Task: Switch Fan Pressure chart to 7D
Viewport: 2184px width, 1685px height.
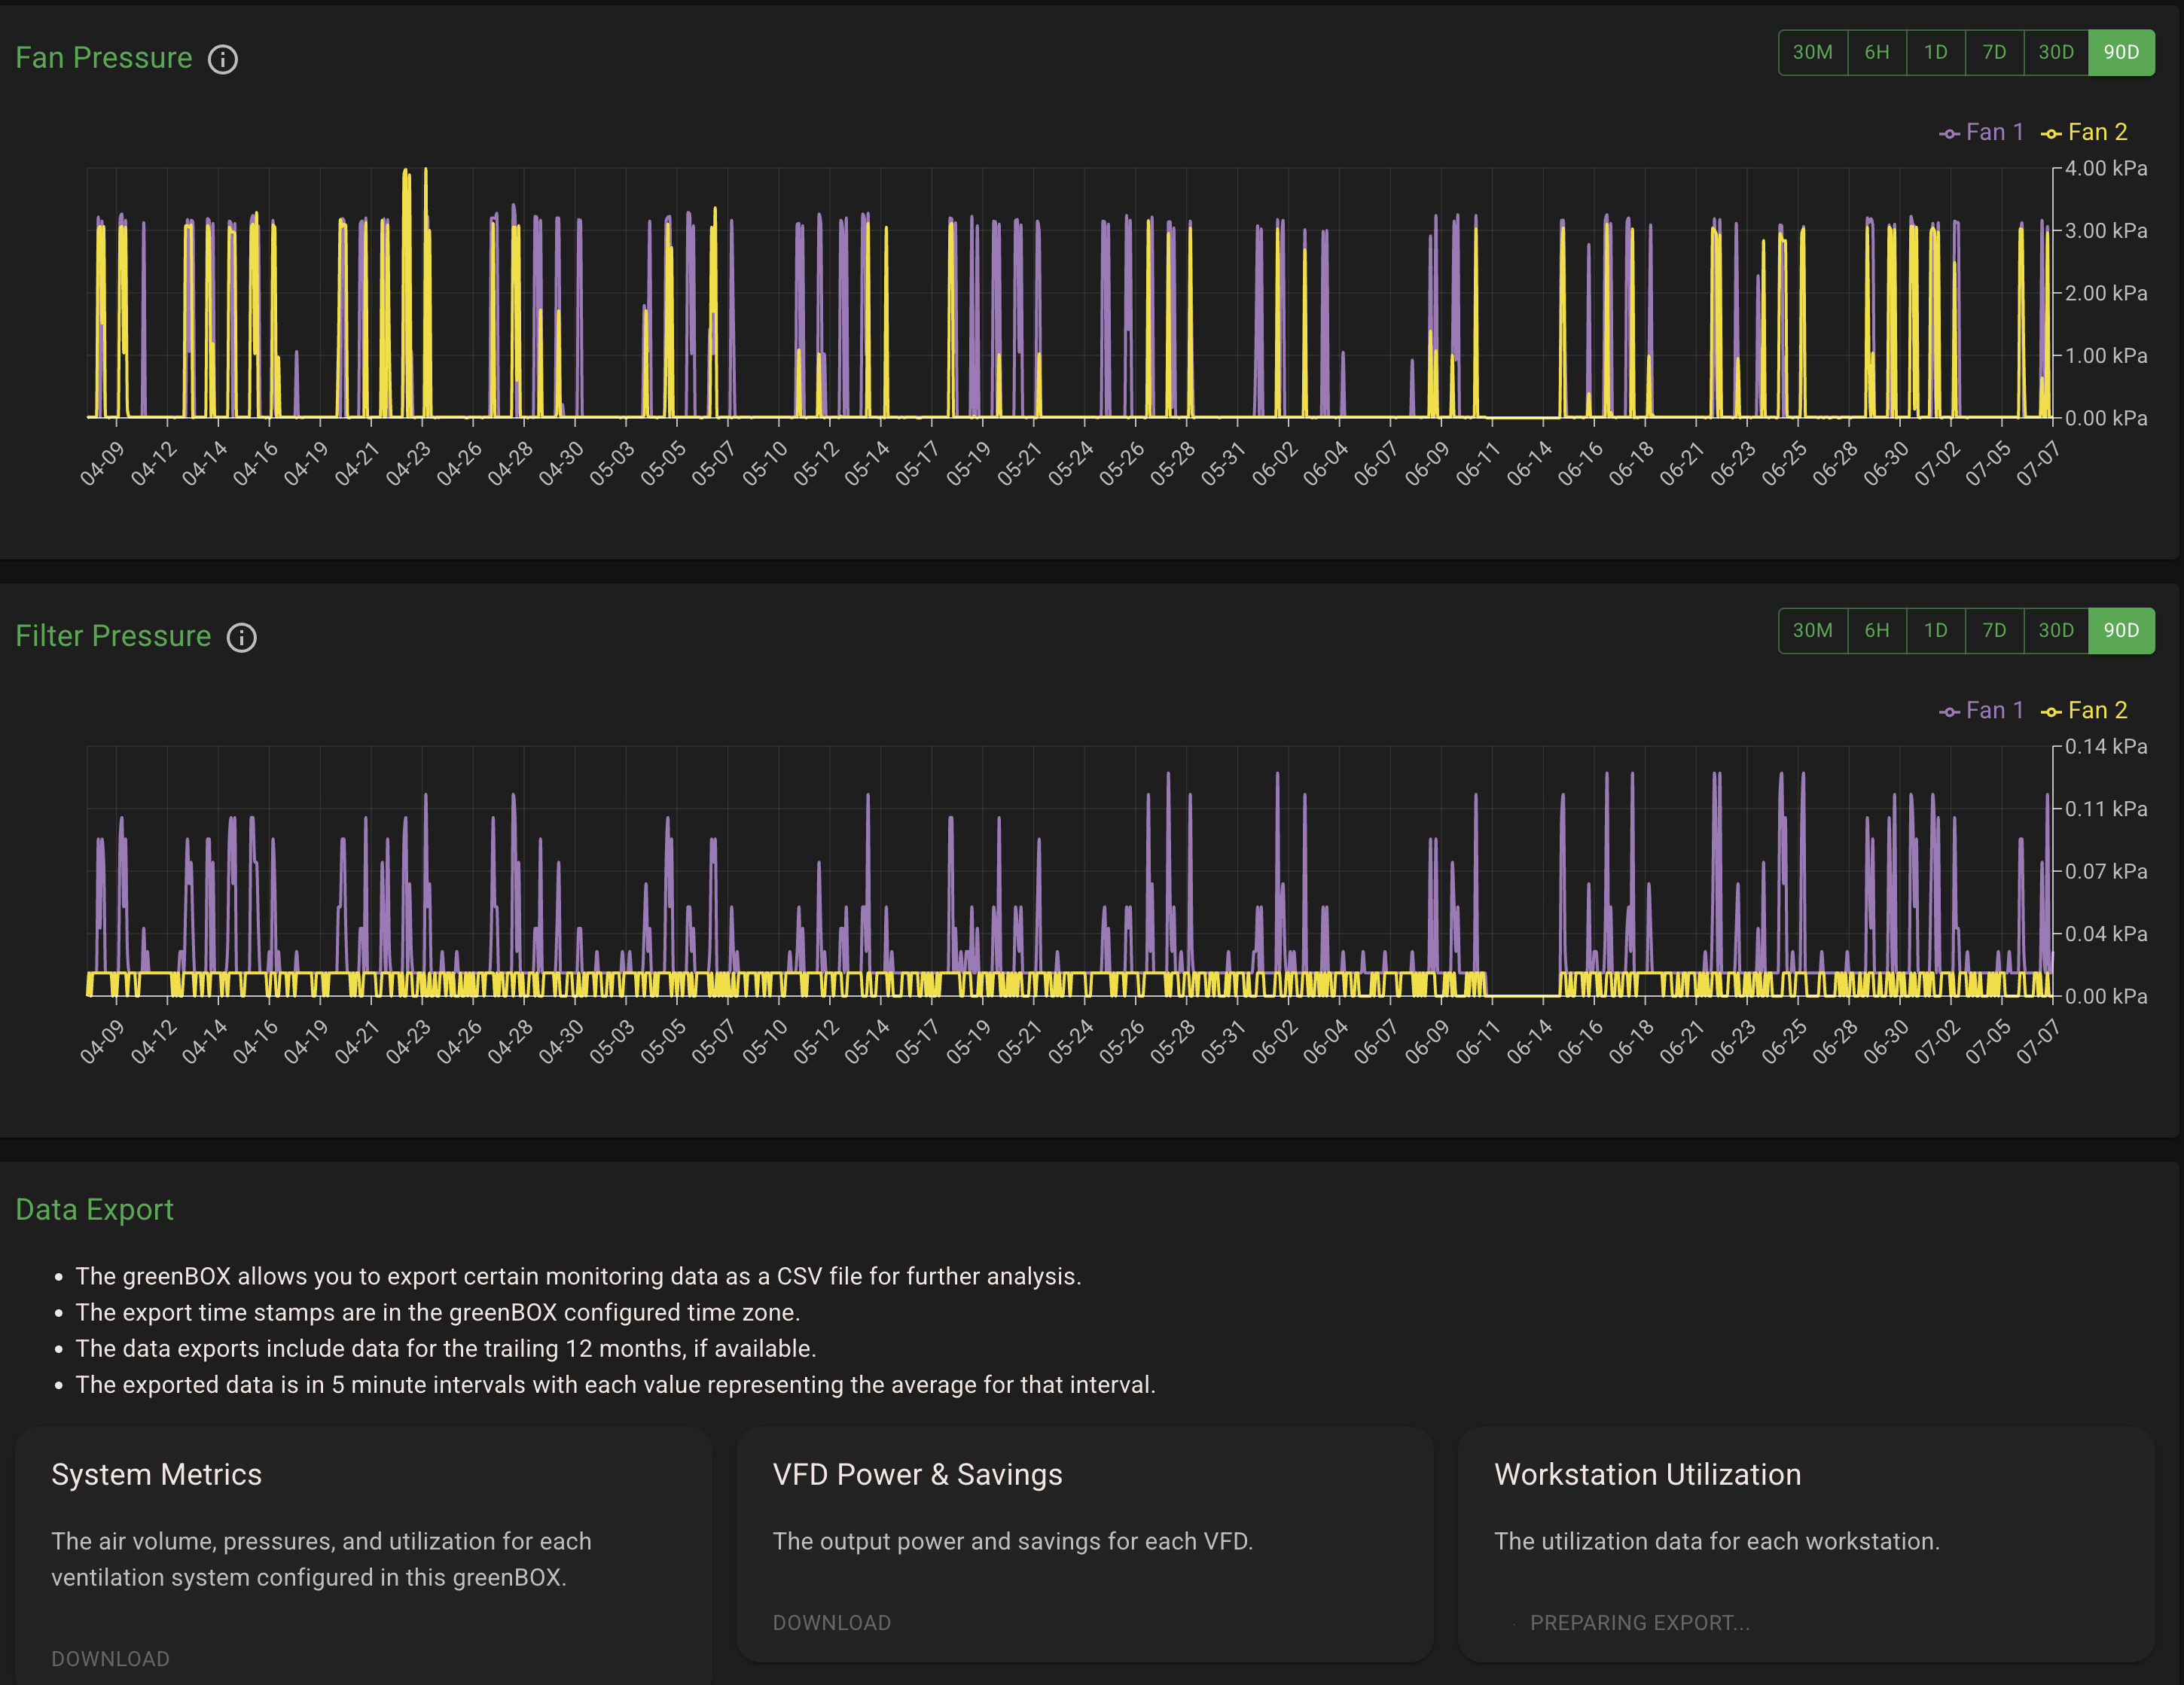Action: (x=1994, y=52)
